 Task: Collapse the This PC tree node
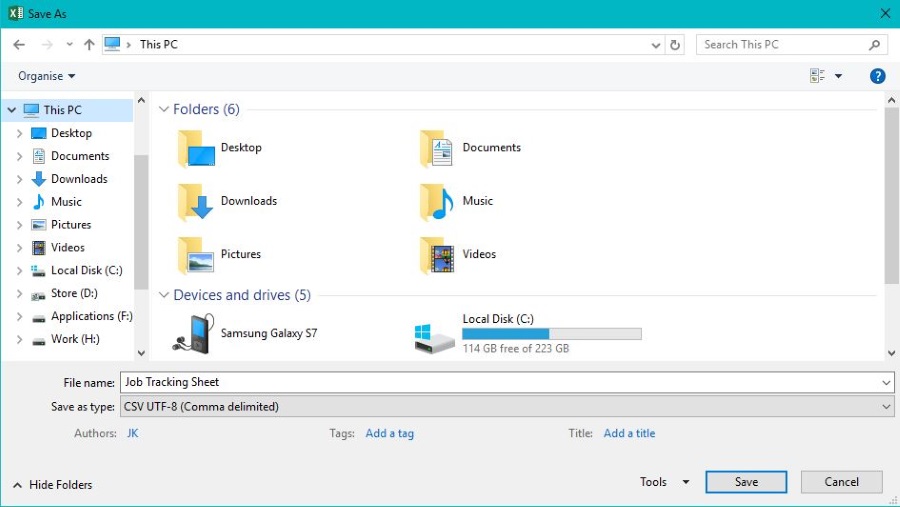coord(11,110)
